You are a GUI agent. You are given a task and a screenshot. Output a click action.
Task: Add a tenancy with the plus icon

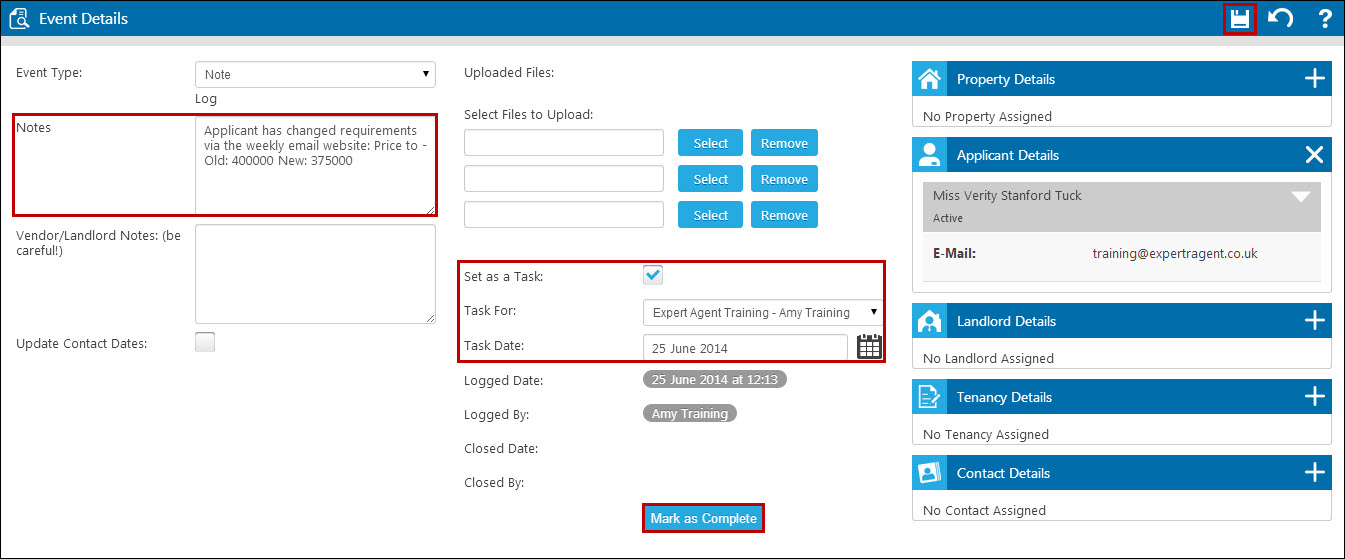click(1315, 397)
